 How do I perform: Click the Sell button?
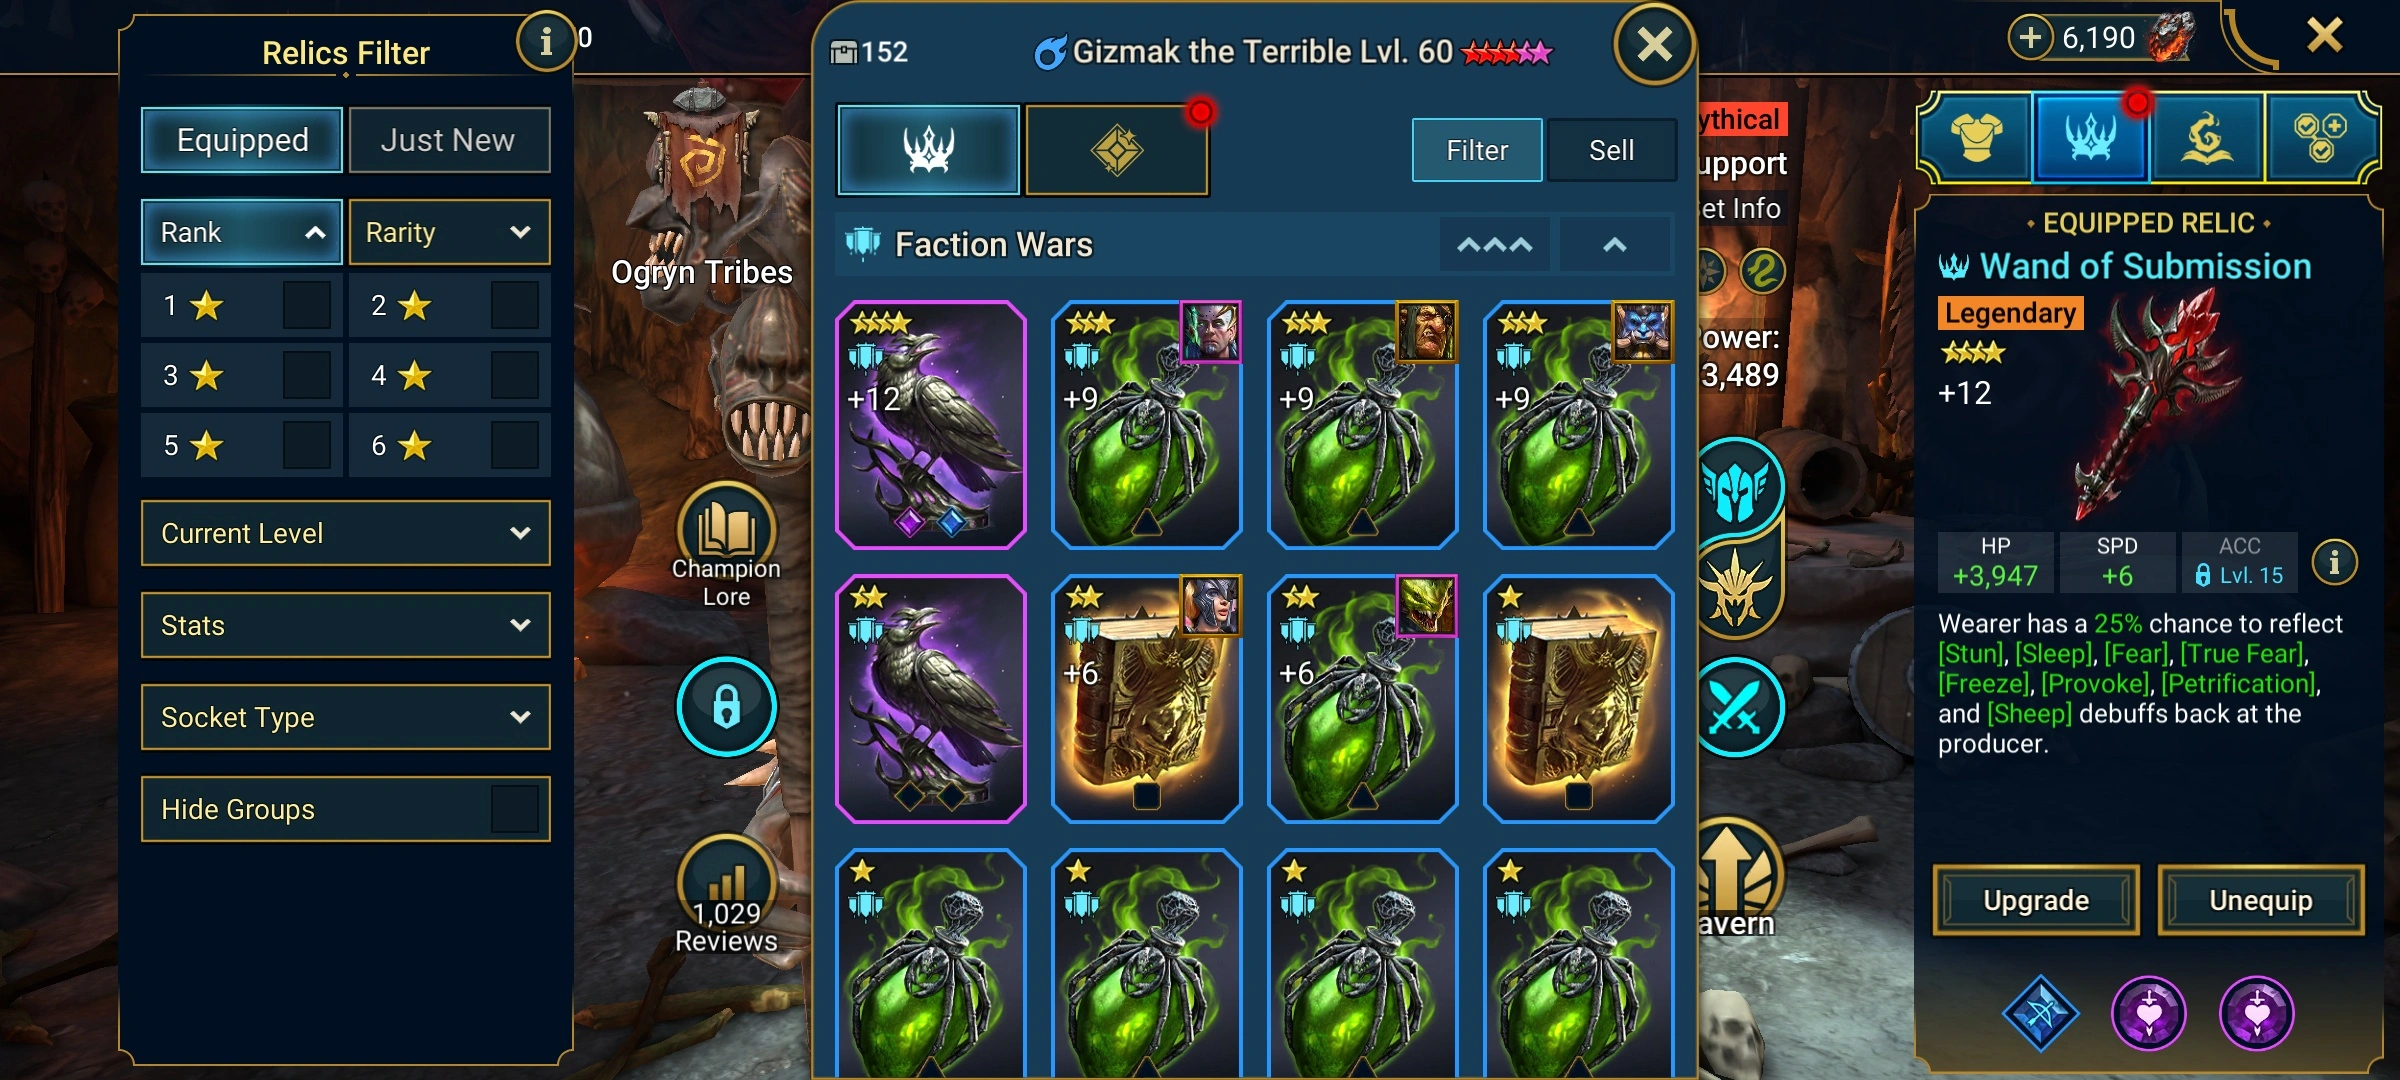tap(1611, 150)
